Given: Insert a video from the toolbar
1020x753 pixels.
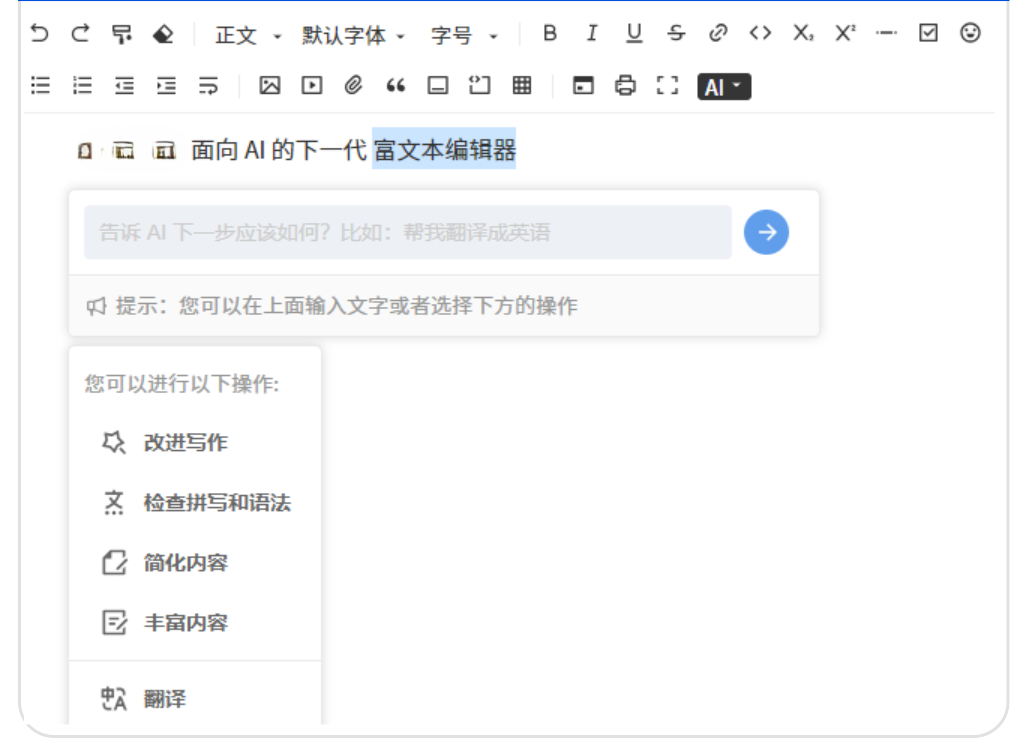Looking at the screenshot, I should pyautogui.click(x=312, y=85).
